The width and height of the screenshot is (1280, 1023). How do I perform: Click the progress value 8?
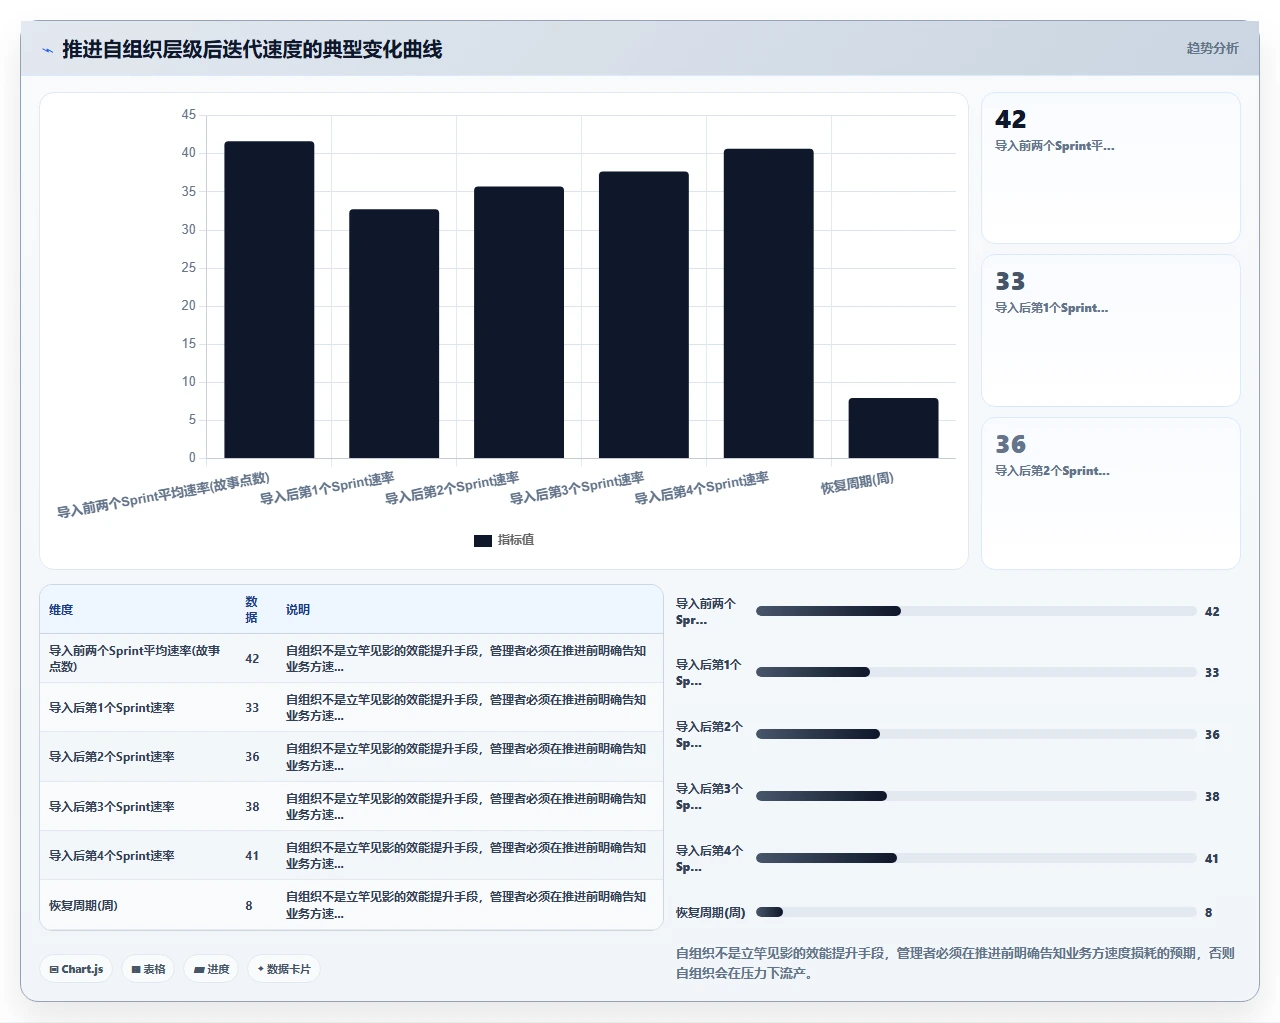tap(1209, 912)
